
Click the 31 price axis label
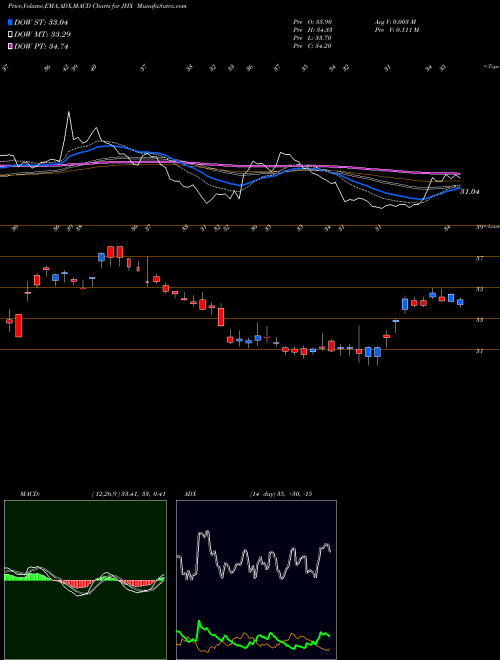[x=479, y=351]
